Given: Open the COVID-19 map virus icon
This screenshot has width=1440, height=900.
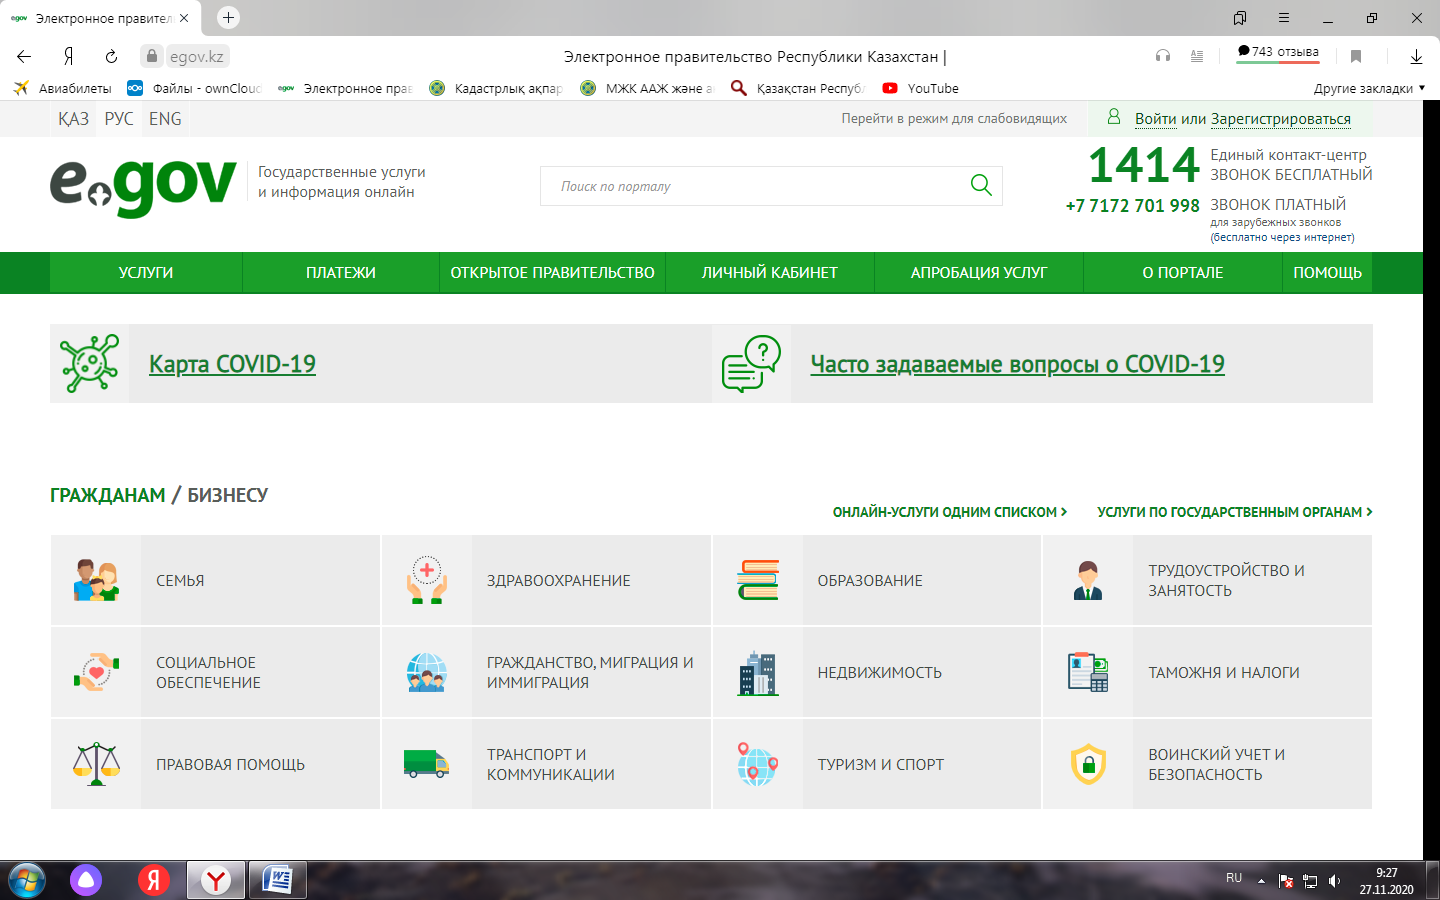Looking at the screenshot, I should pos(89,363).
